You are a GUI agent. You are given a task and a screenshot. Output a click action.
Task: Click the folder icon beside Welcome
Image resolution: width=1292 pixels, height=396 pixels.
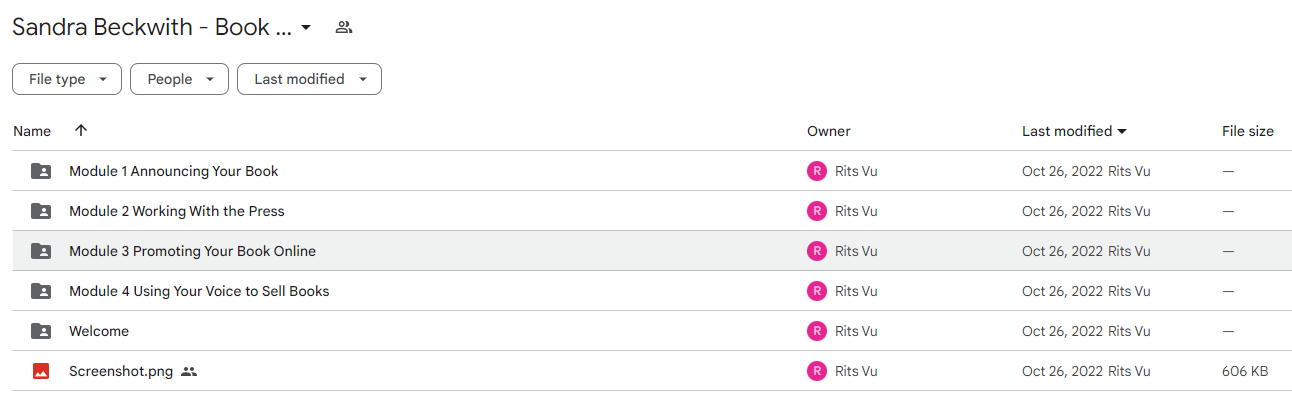click(x=41, y=331)
